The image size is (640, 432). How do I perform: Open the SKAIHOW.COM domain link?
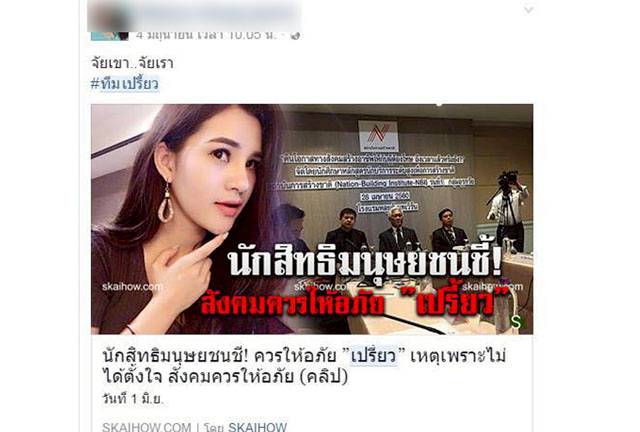(147, 427)
